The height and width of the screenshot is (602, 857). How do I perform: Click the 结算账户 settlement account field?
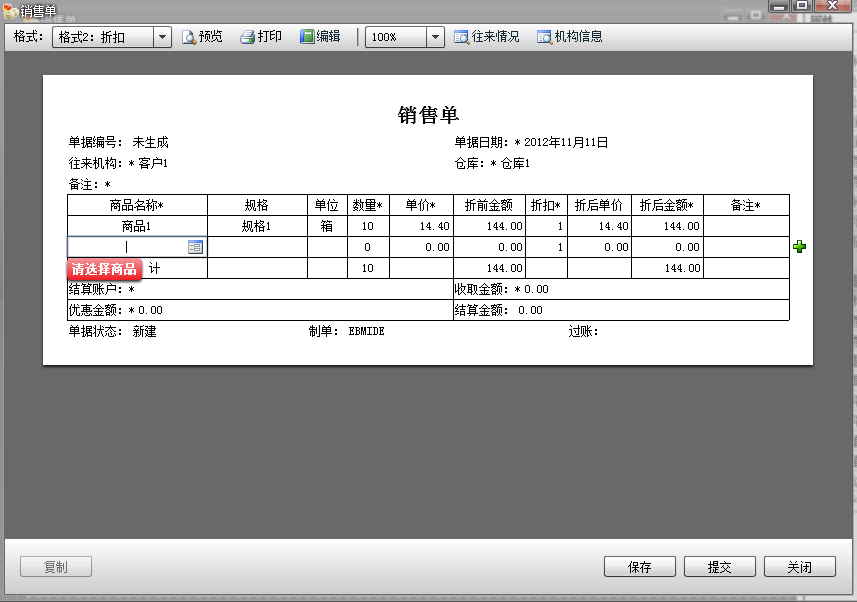pos(260,289)
